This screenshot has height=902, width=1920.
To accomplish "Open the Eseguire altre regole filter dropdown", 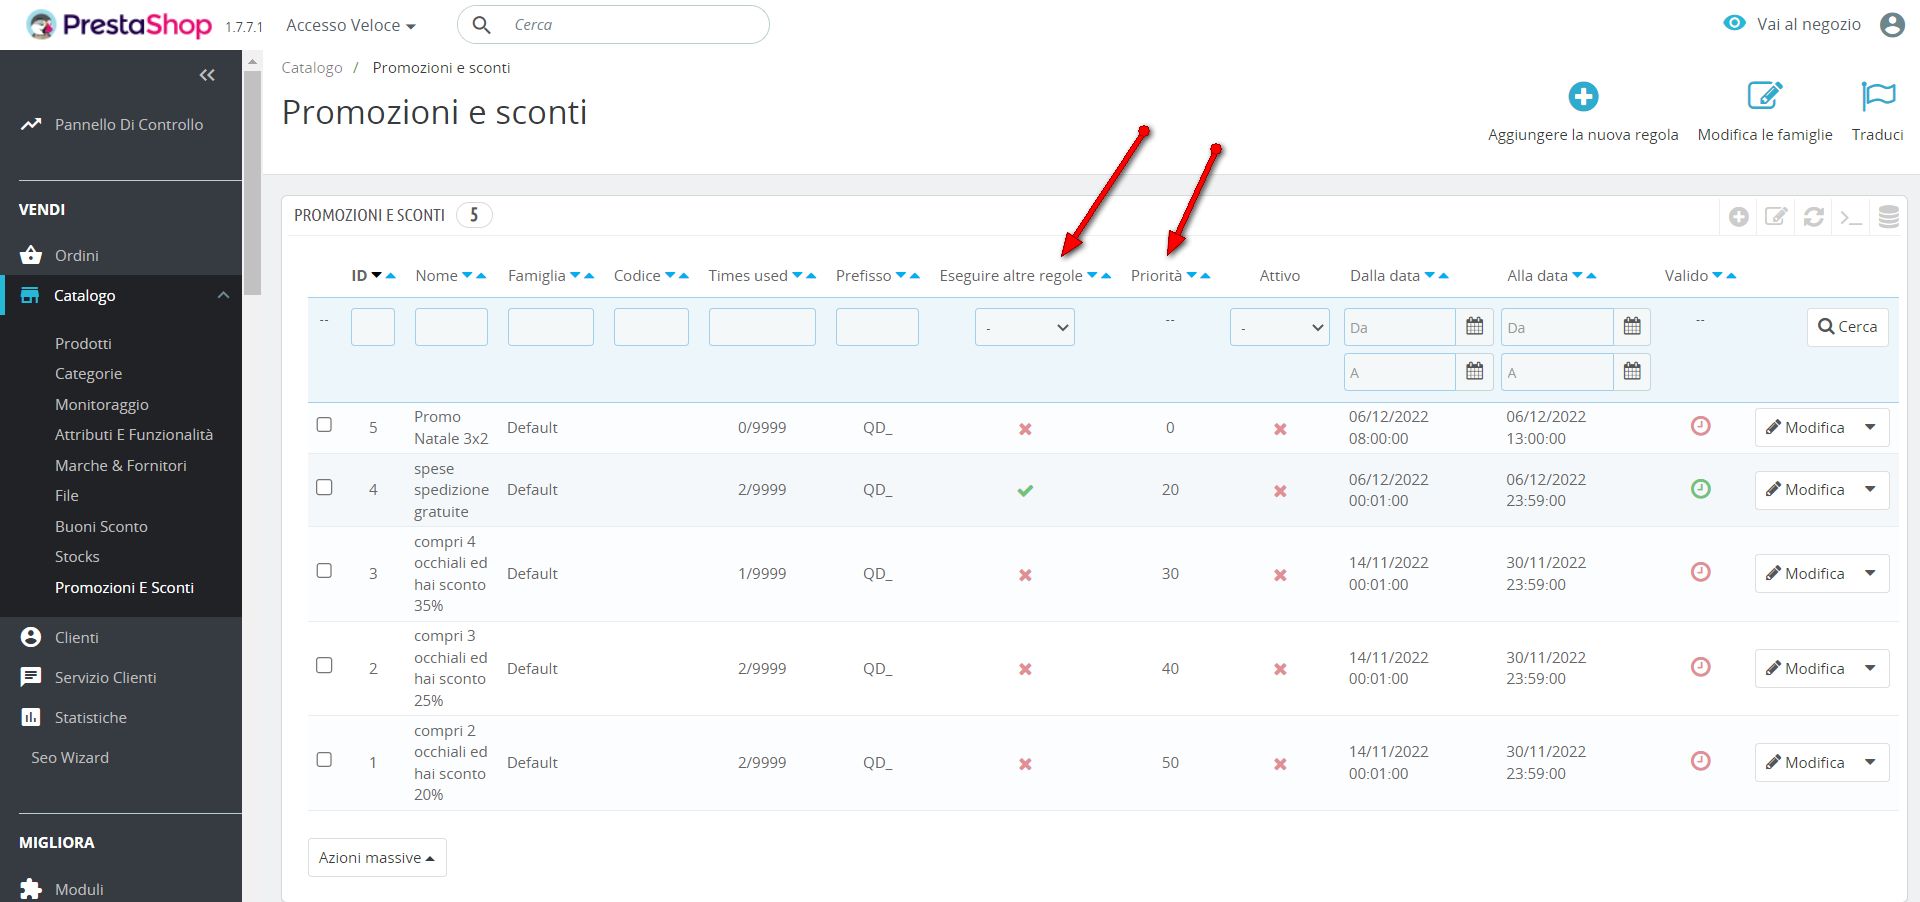I will [1024, 327].
